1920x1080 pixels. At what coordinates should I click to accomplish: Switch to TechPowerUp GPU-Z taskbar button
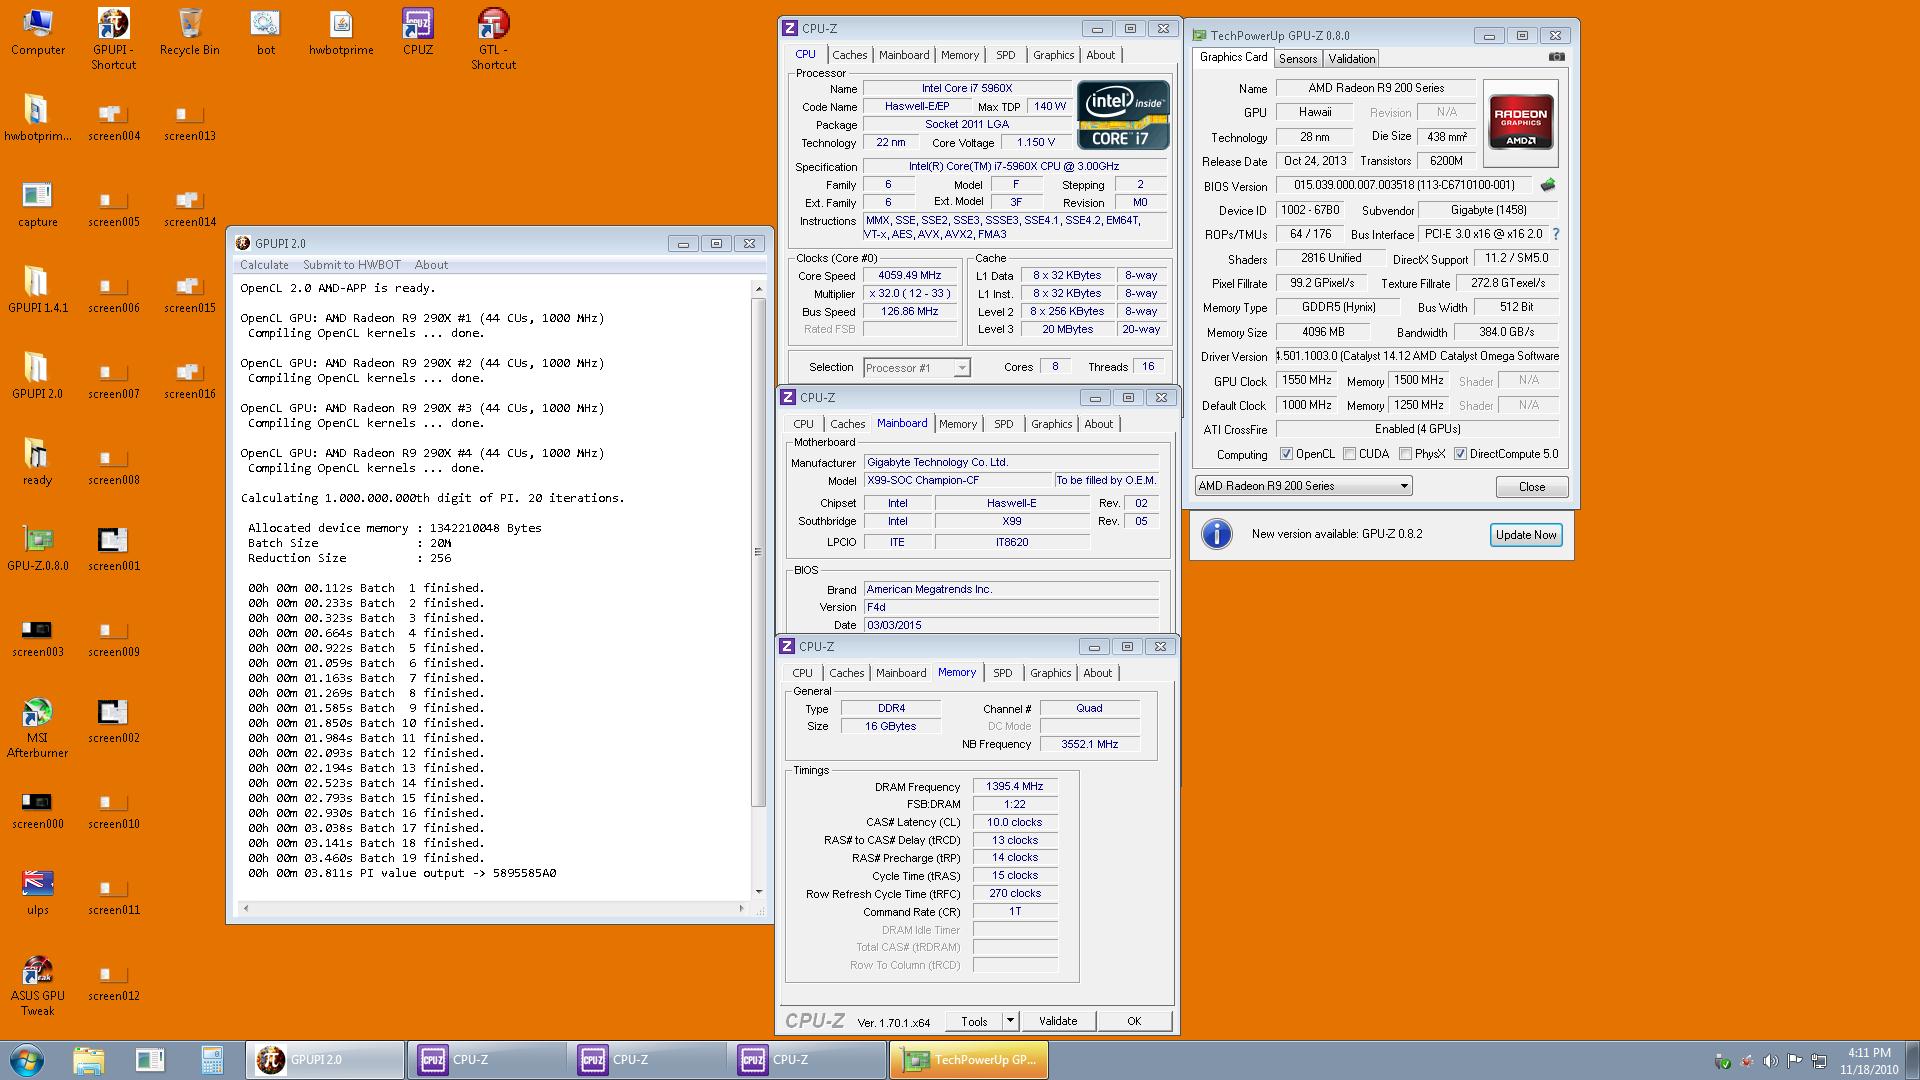point(968,1060)
